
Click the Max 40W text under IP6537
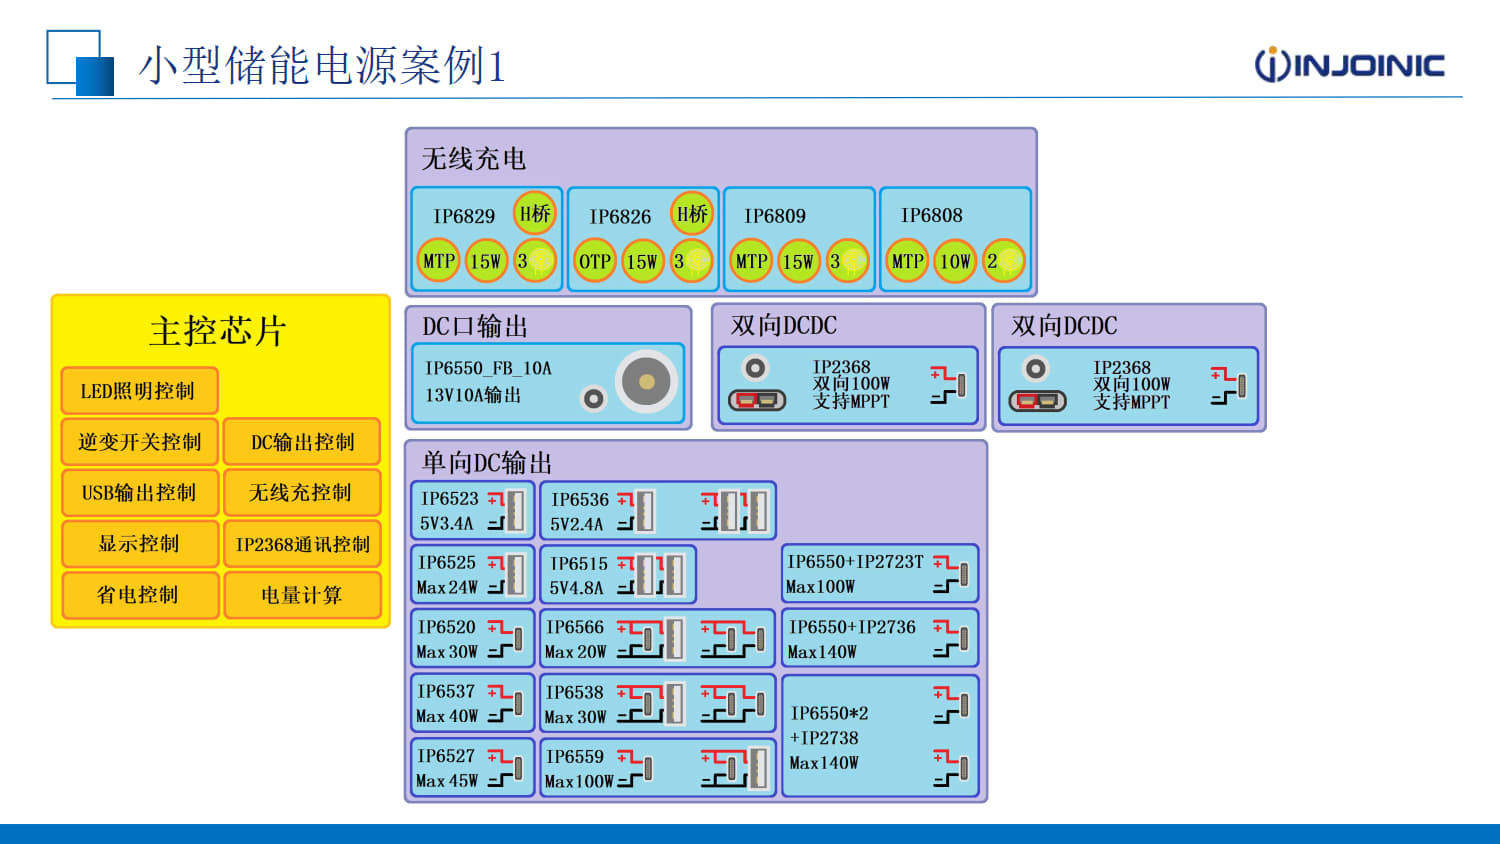tap(447, 716)
